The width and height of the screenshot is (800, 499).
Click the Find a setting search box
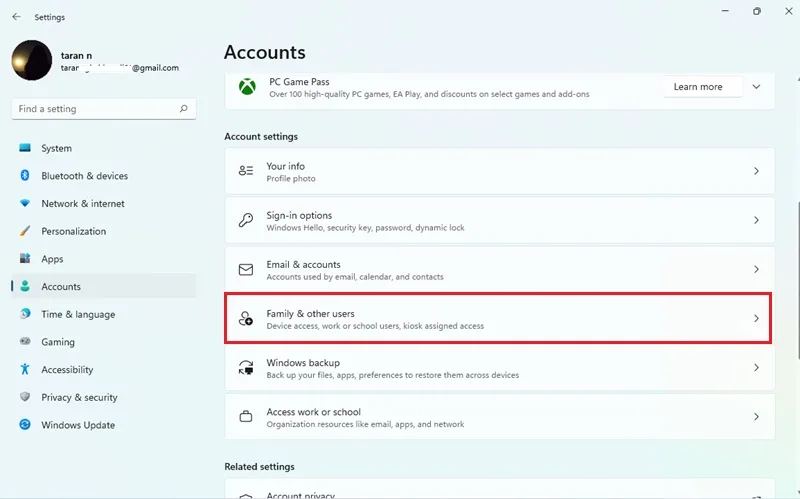(104, 109)
